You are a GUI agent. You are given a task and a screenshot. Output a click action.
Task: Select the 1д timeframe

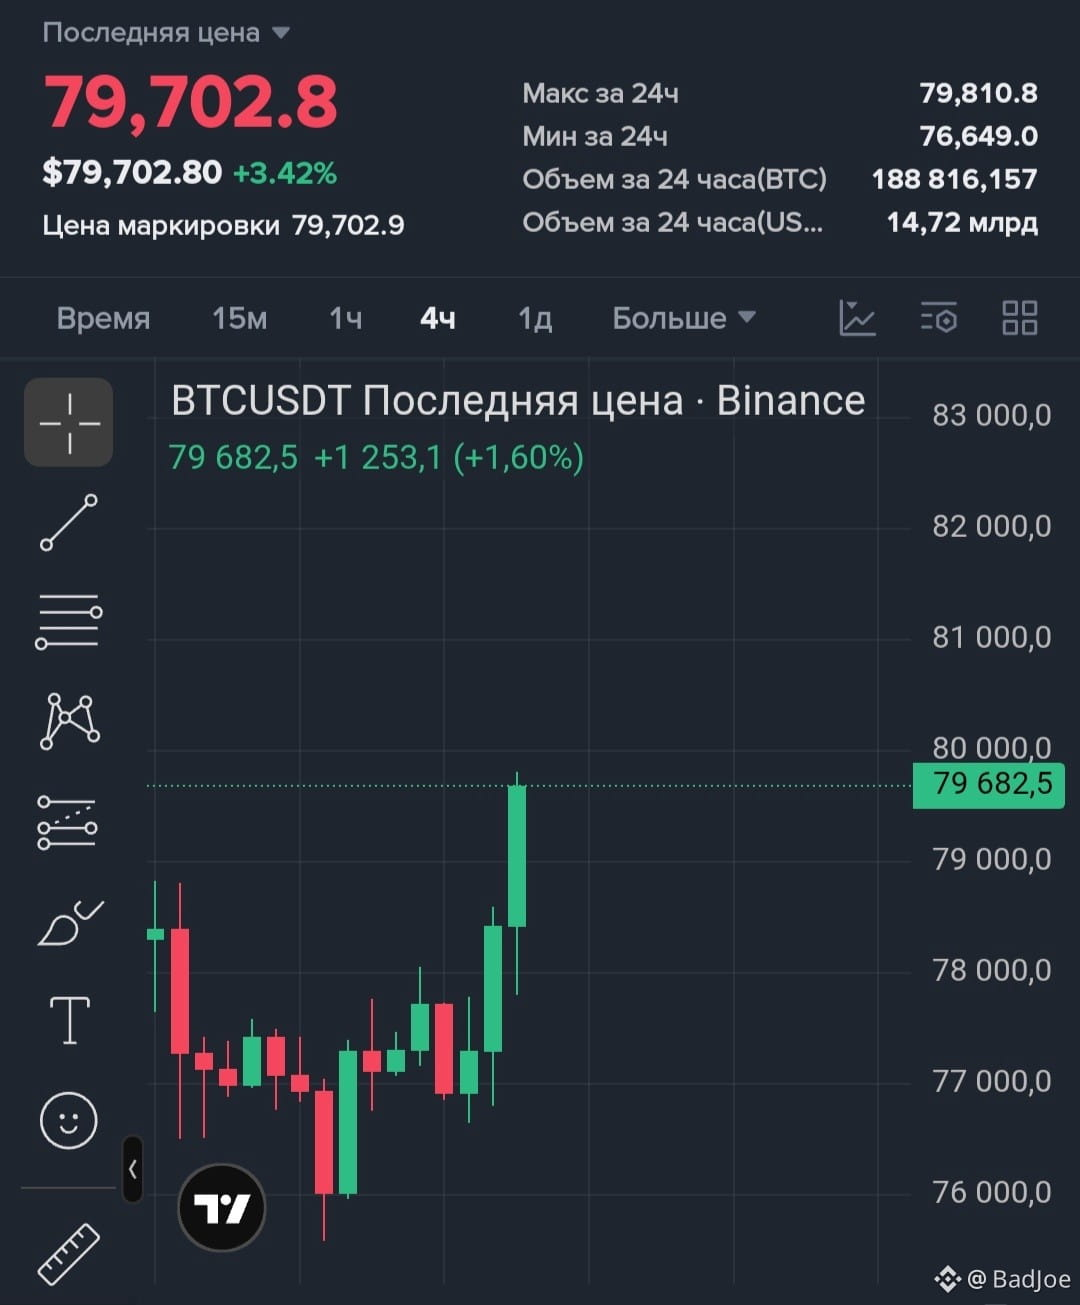[535, 318]
